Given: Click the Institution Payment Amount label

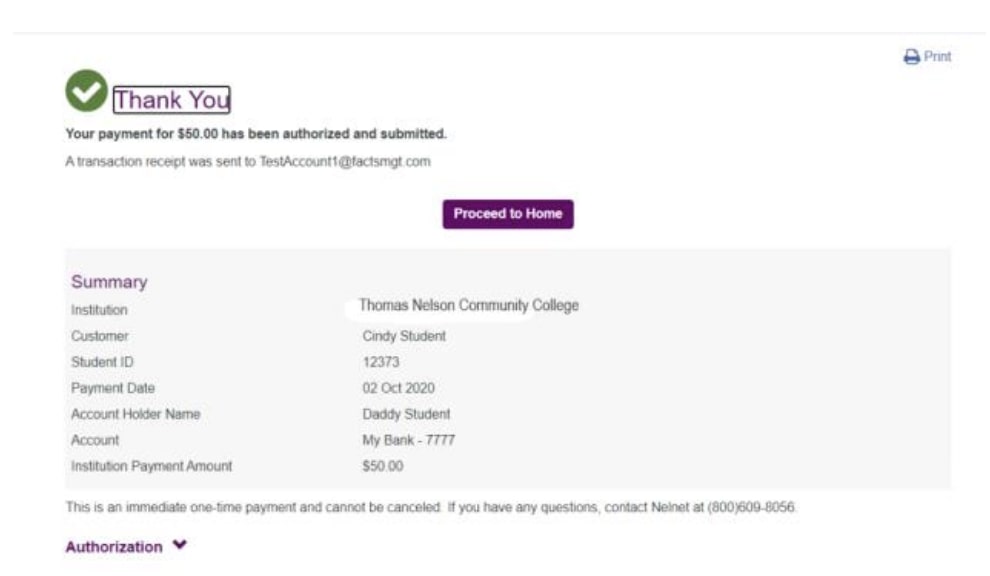Looking at the screenshot, I should coord(151,466).
